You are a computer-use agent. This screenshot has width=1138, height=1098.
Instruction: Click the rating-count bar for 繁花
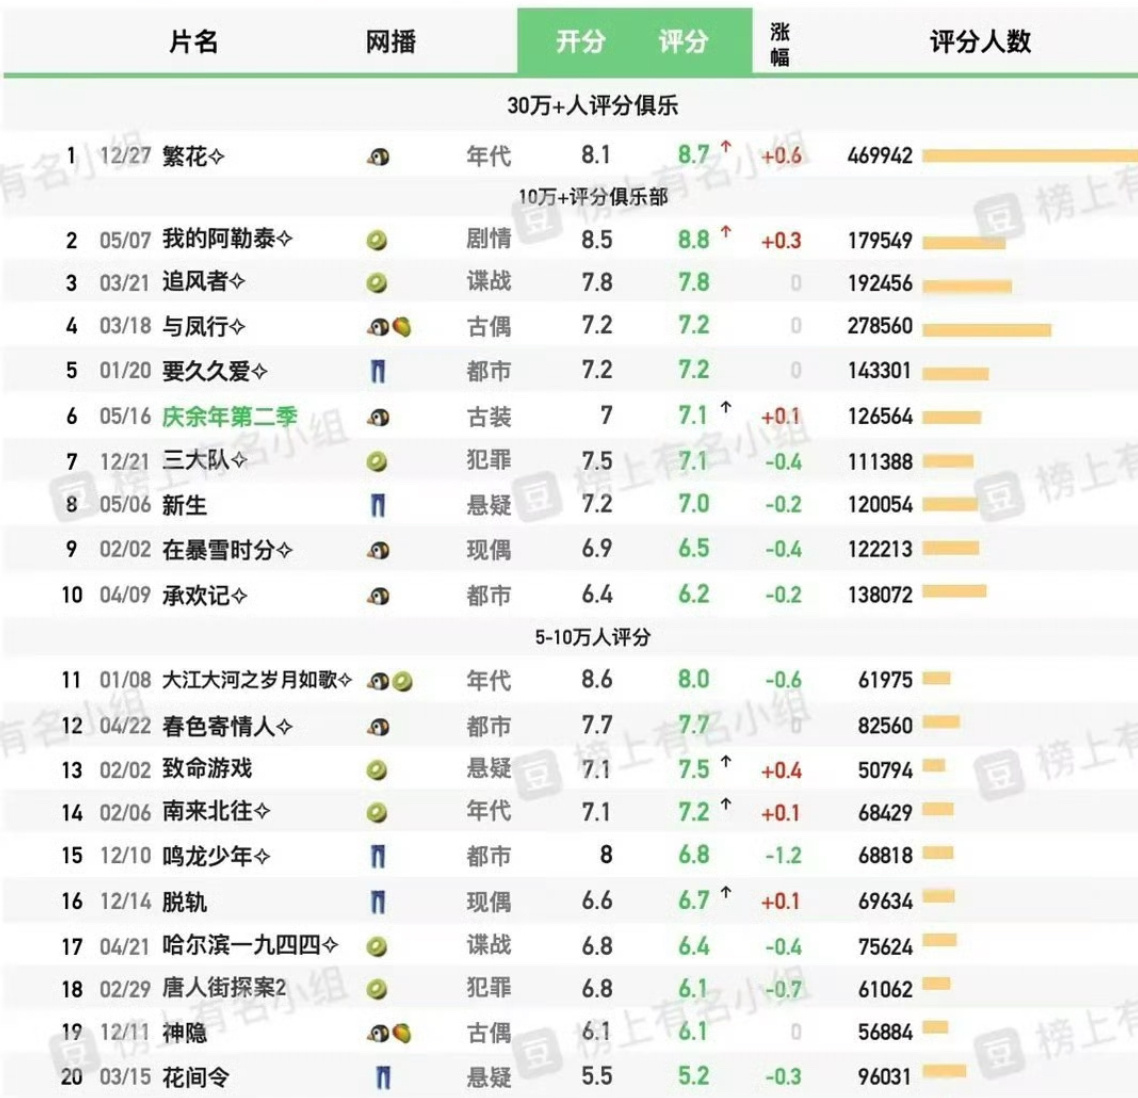point(1030,155)
